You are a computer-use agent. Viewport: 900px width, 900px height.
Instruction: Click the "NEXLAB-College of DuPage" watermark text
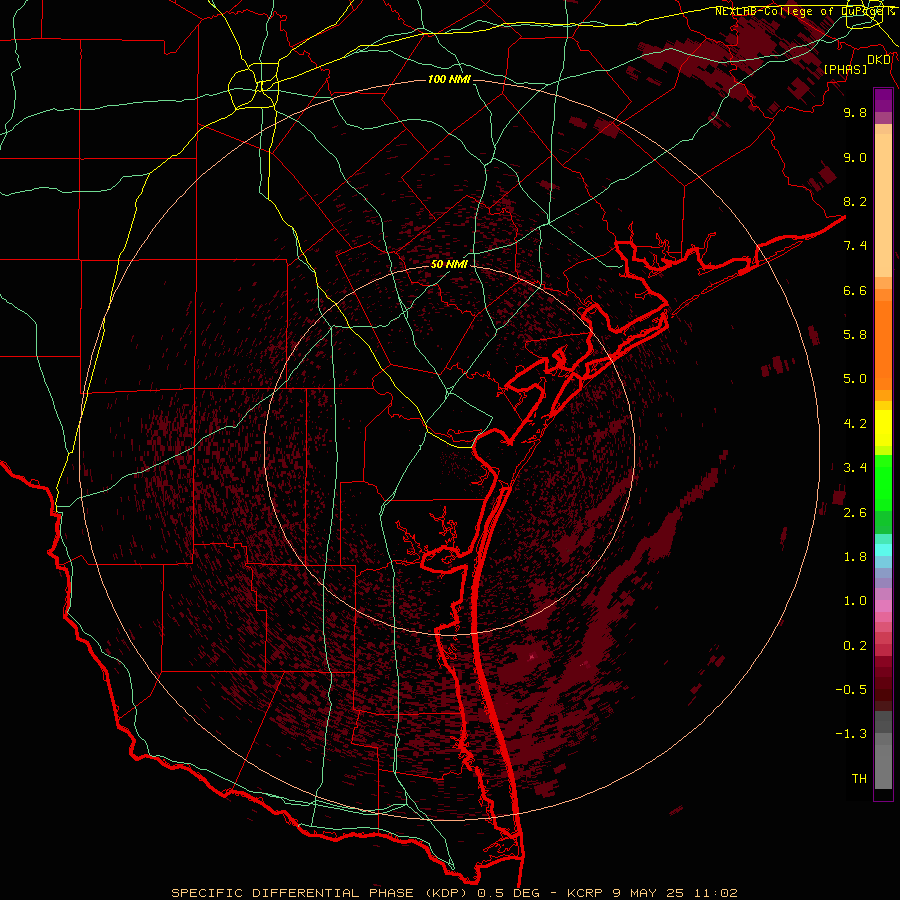(x=800, y=11)
